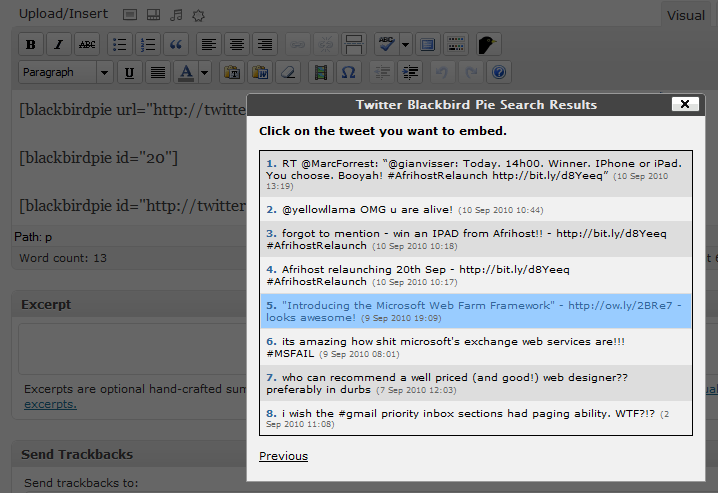Open the Paragraph format dropdown

click(x=66, y=72)
